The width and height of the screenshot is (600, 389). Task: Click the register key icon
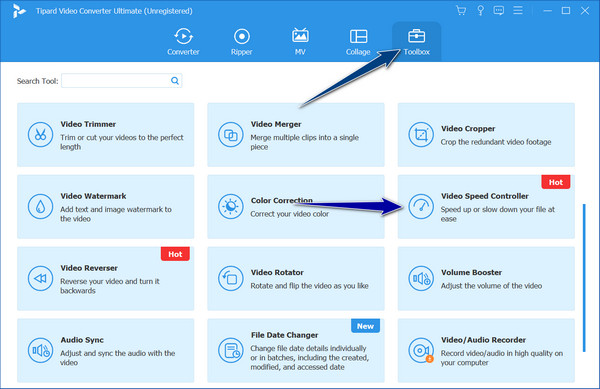click(480, 11)
